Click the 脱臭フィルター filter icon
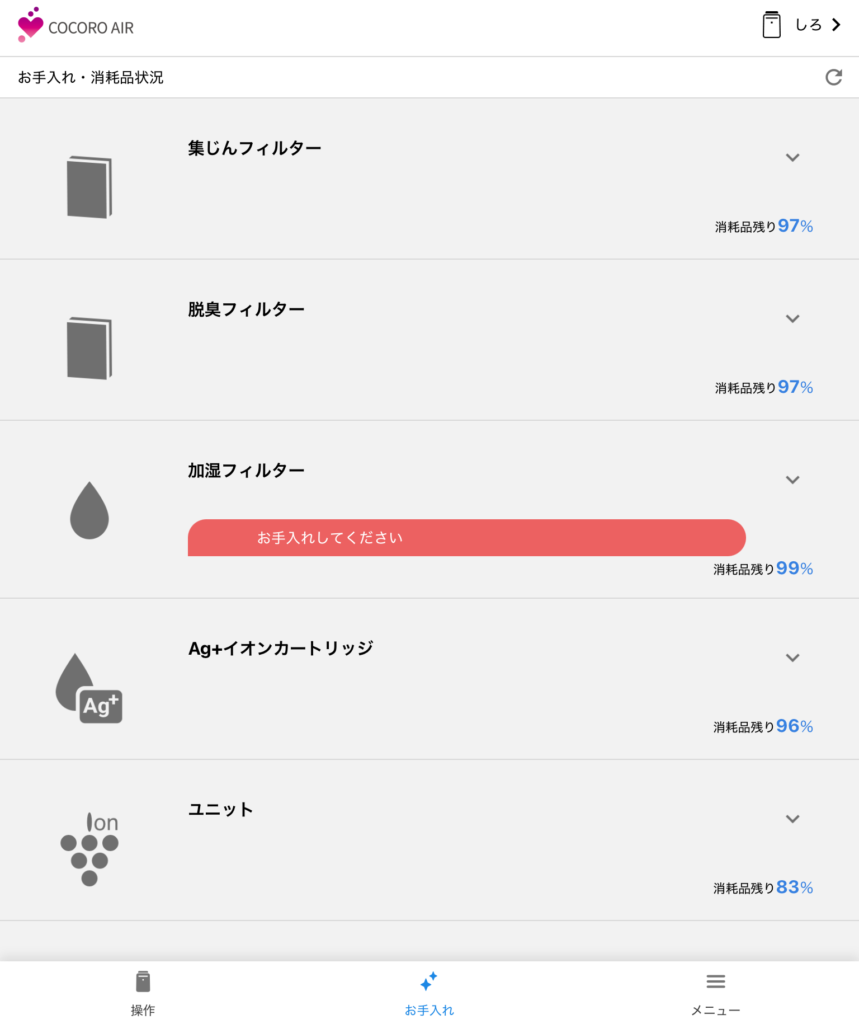The height and width of the screenshot is (1024, 859). pyautogui.click(x=89, y=348)
